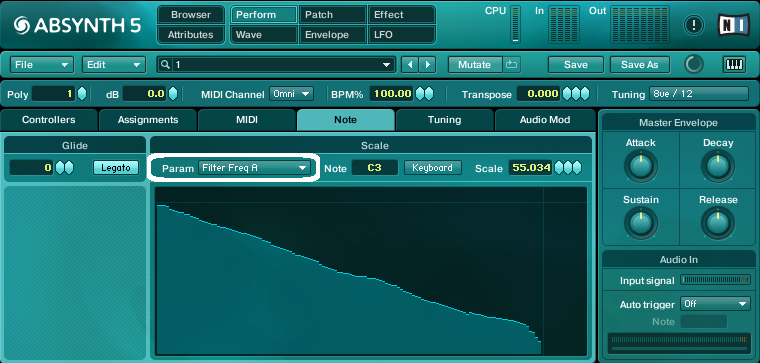Viewport: 760px width, 363px height.
Task: Click the exclamation panic button icon
Action: pyautogui.click(x=694, y=25)
